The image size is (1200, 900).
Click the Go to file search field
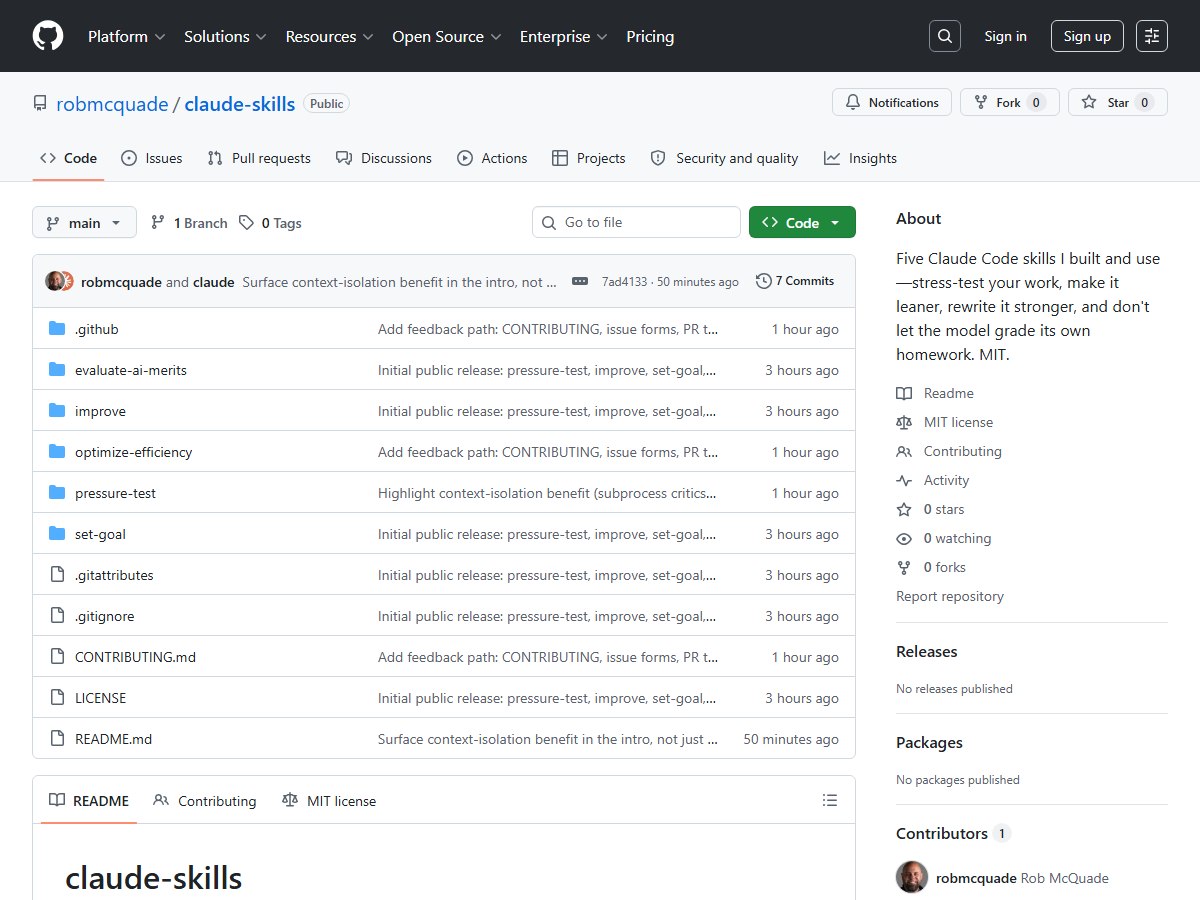636,222
